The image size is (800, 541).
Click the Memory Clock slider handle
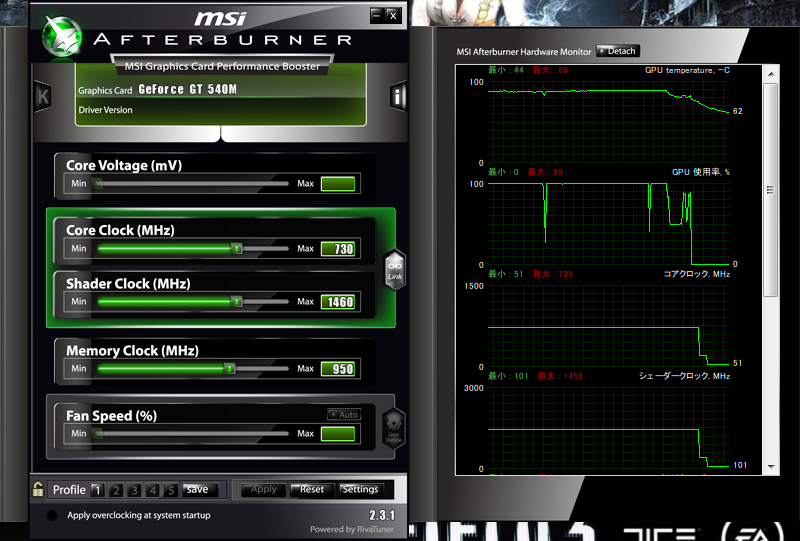point(230,368)
